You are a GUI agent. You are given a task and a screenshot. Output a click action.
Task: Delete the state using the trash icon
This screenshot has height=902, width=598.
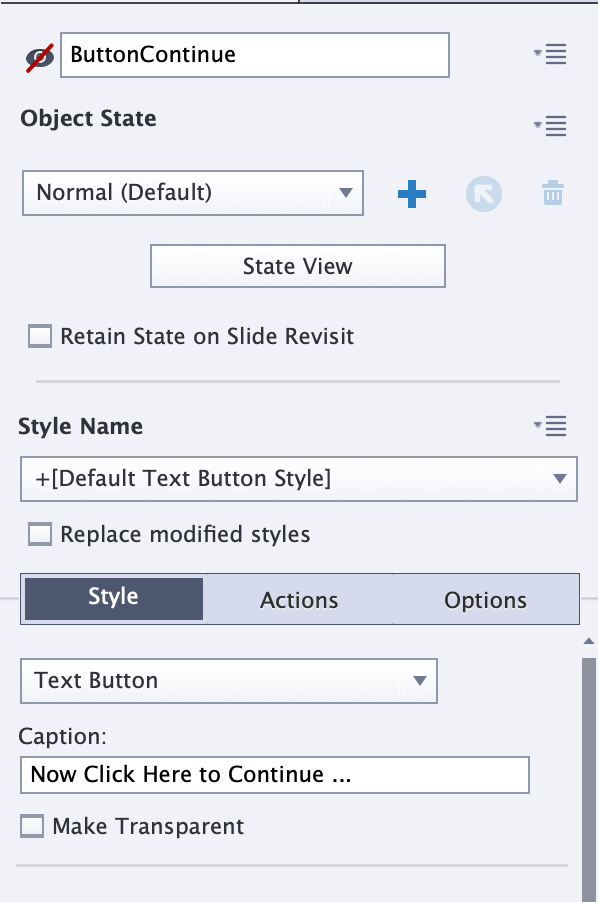pos(553,193)
